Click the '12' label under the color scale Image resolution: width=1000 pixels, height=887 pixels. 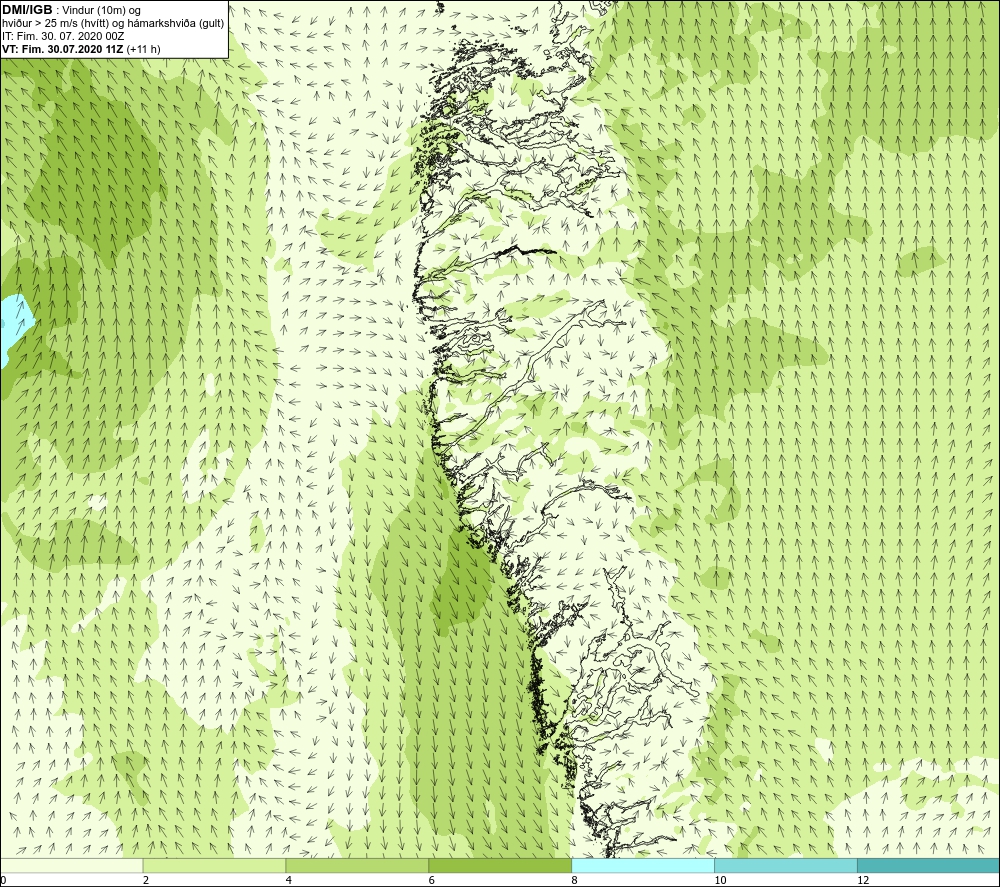863,881
